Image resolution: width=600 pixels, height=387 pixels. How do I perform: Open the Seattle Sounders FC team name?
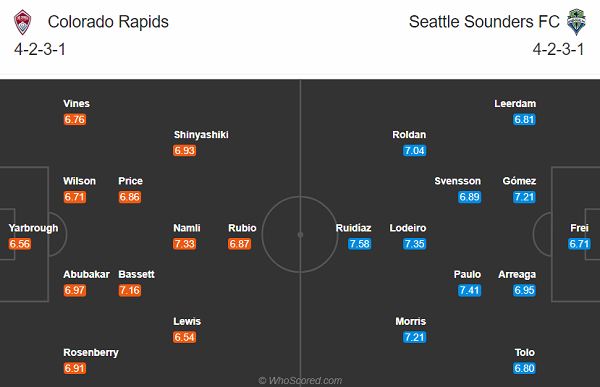pyautogui.click(x=484, y=22)
